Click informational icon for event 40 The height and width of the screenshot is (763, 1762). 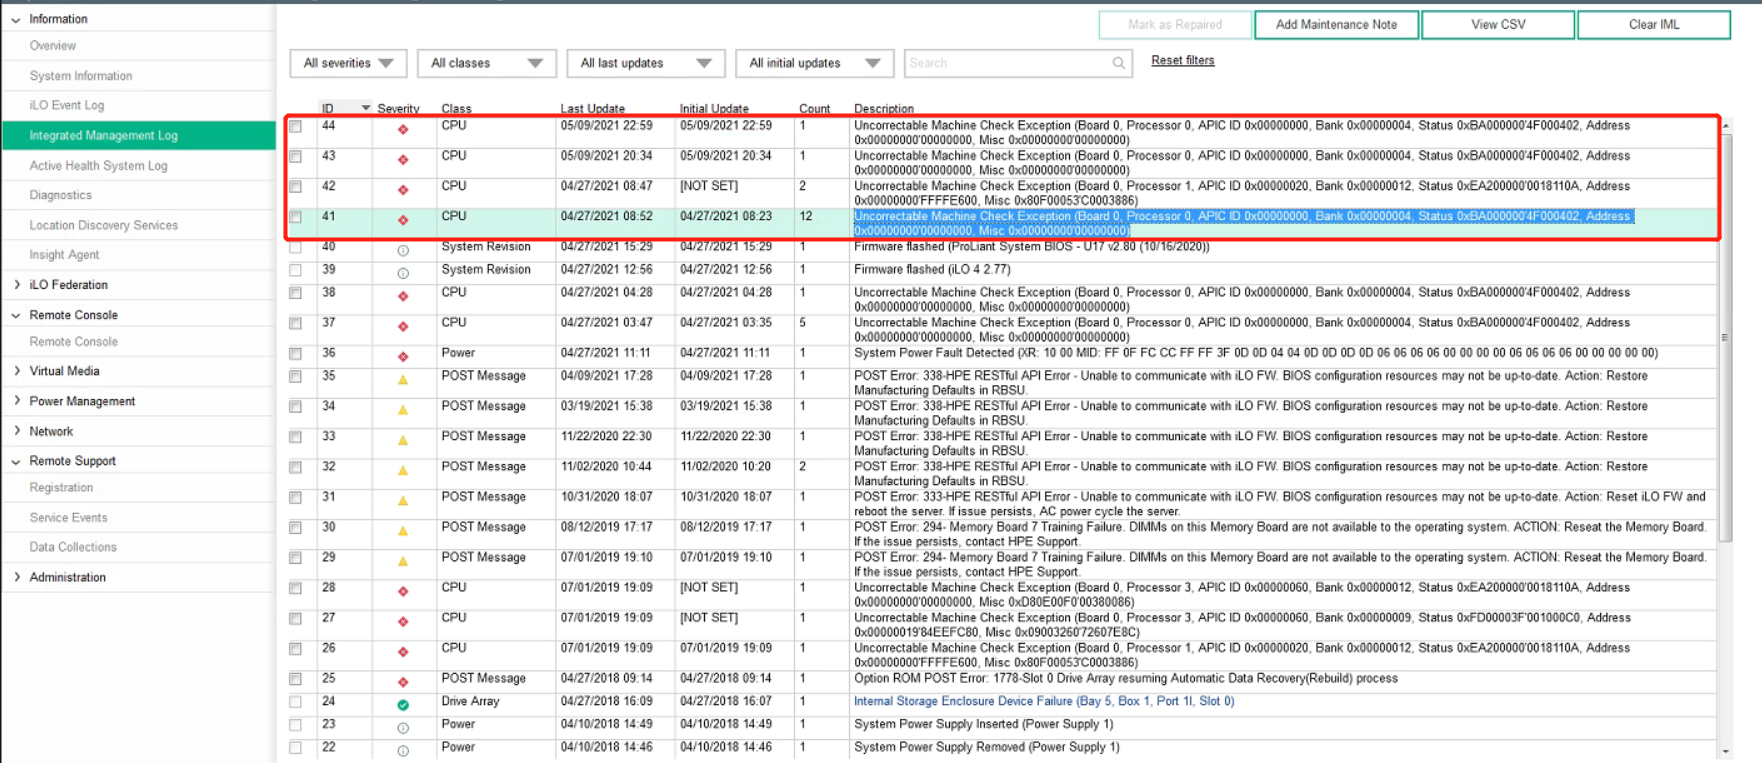[x=403, y=251]
